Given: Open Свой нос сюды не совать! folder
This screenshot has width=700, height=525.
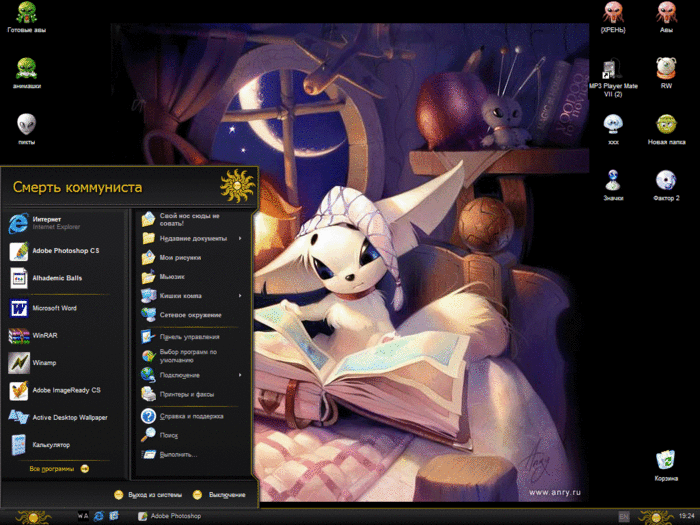Looking at the screenshot, I should 193,219.
